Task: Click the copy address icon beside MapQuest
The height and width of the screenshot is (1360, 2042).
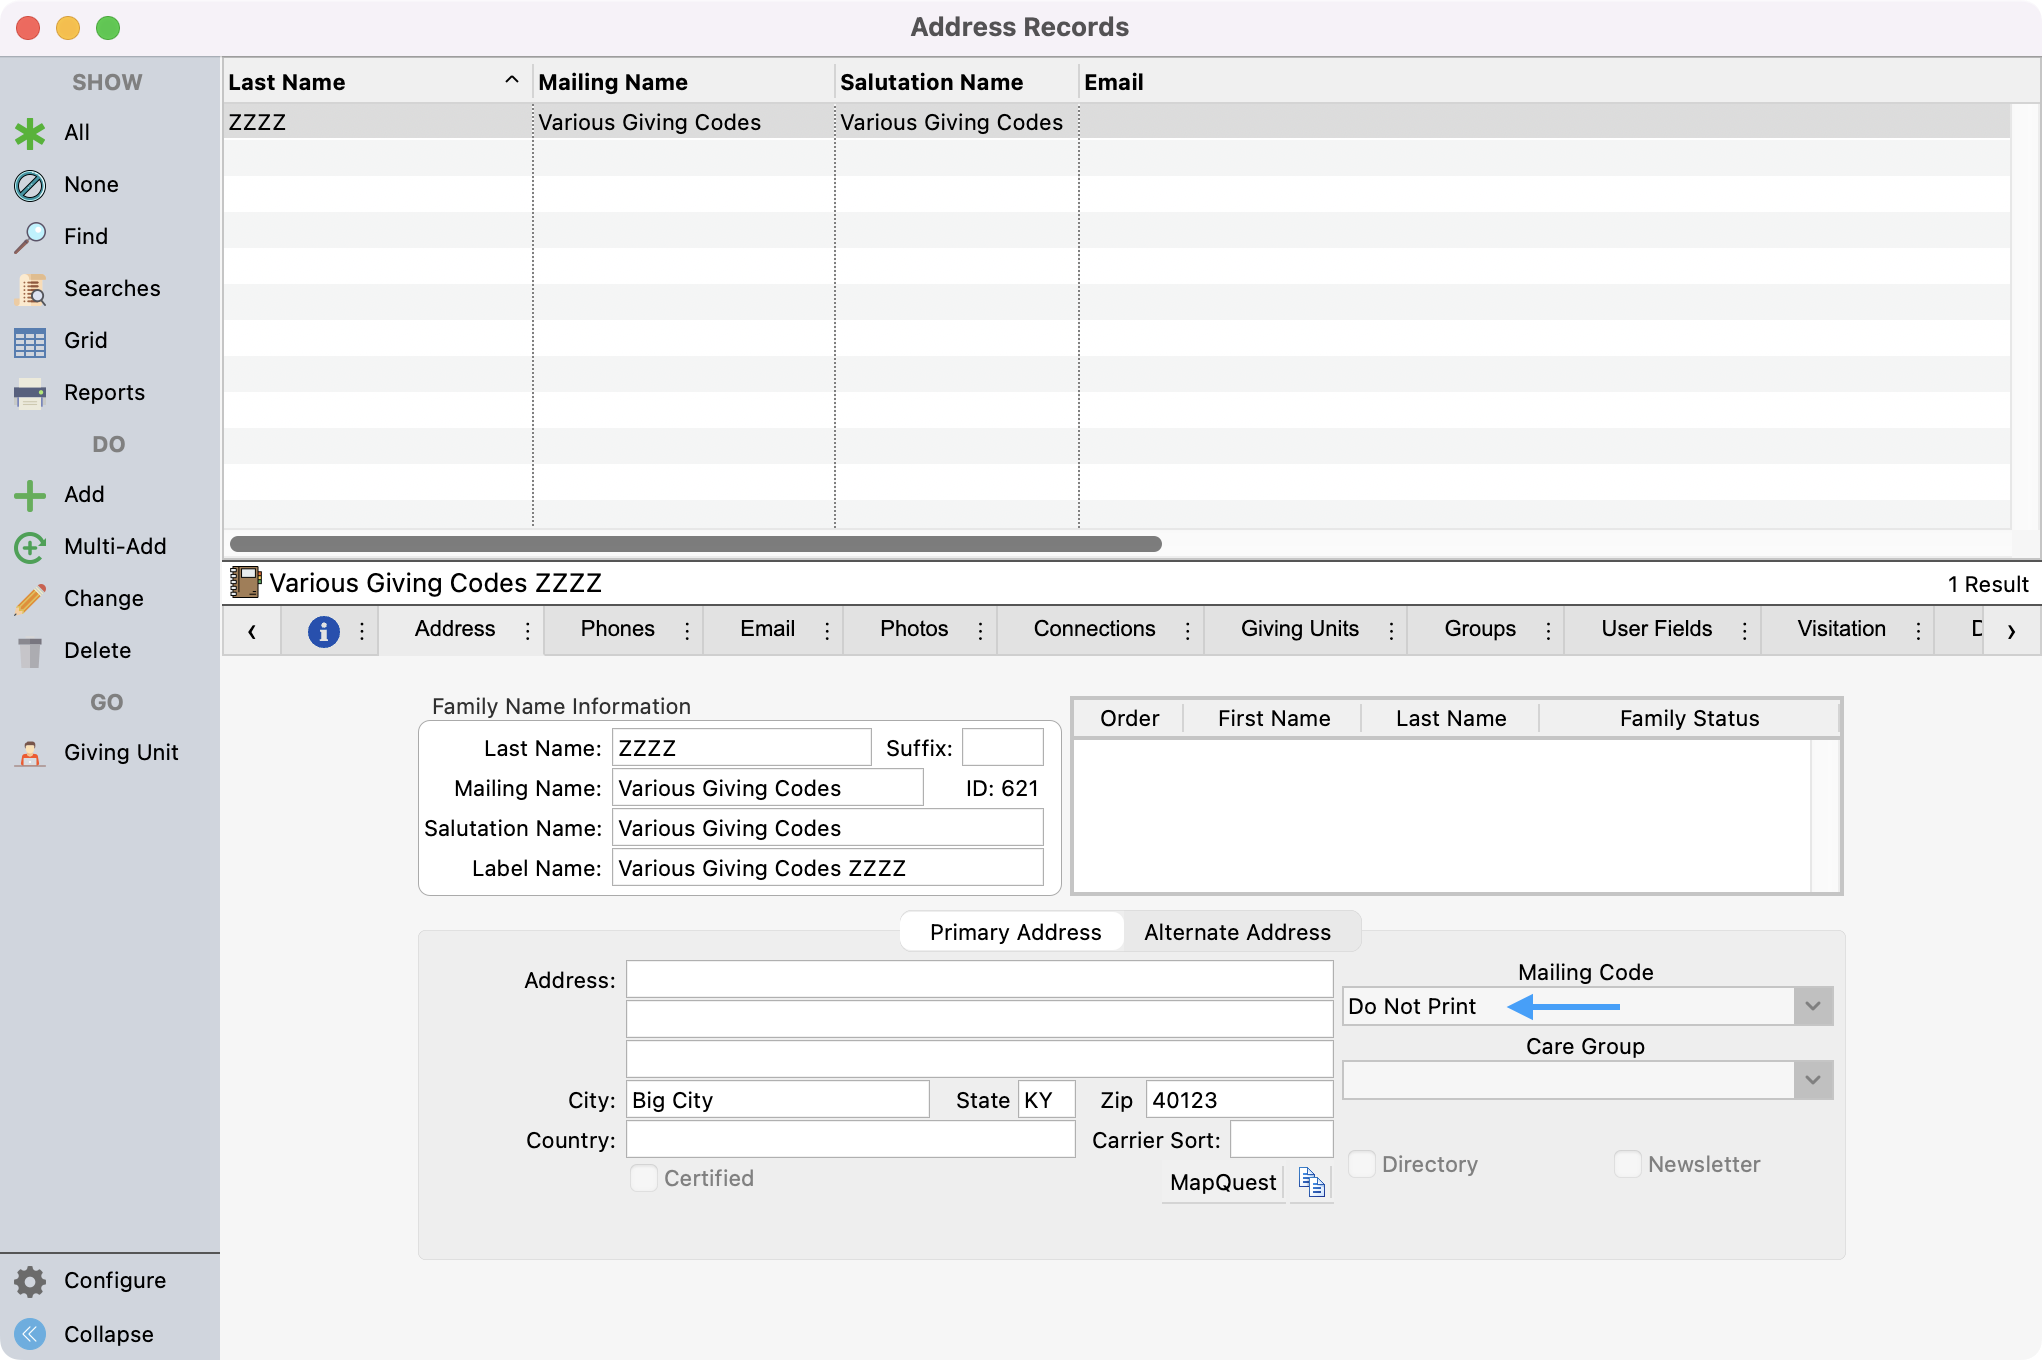Action: [x=1311, y=1182]
